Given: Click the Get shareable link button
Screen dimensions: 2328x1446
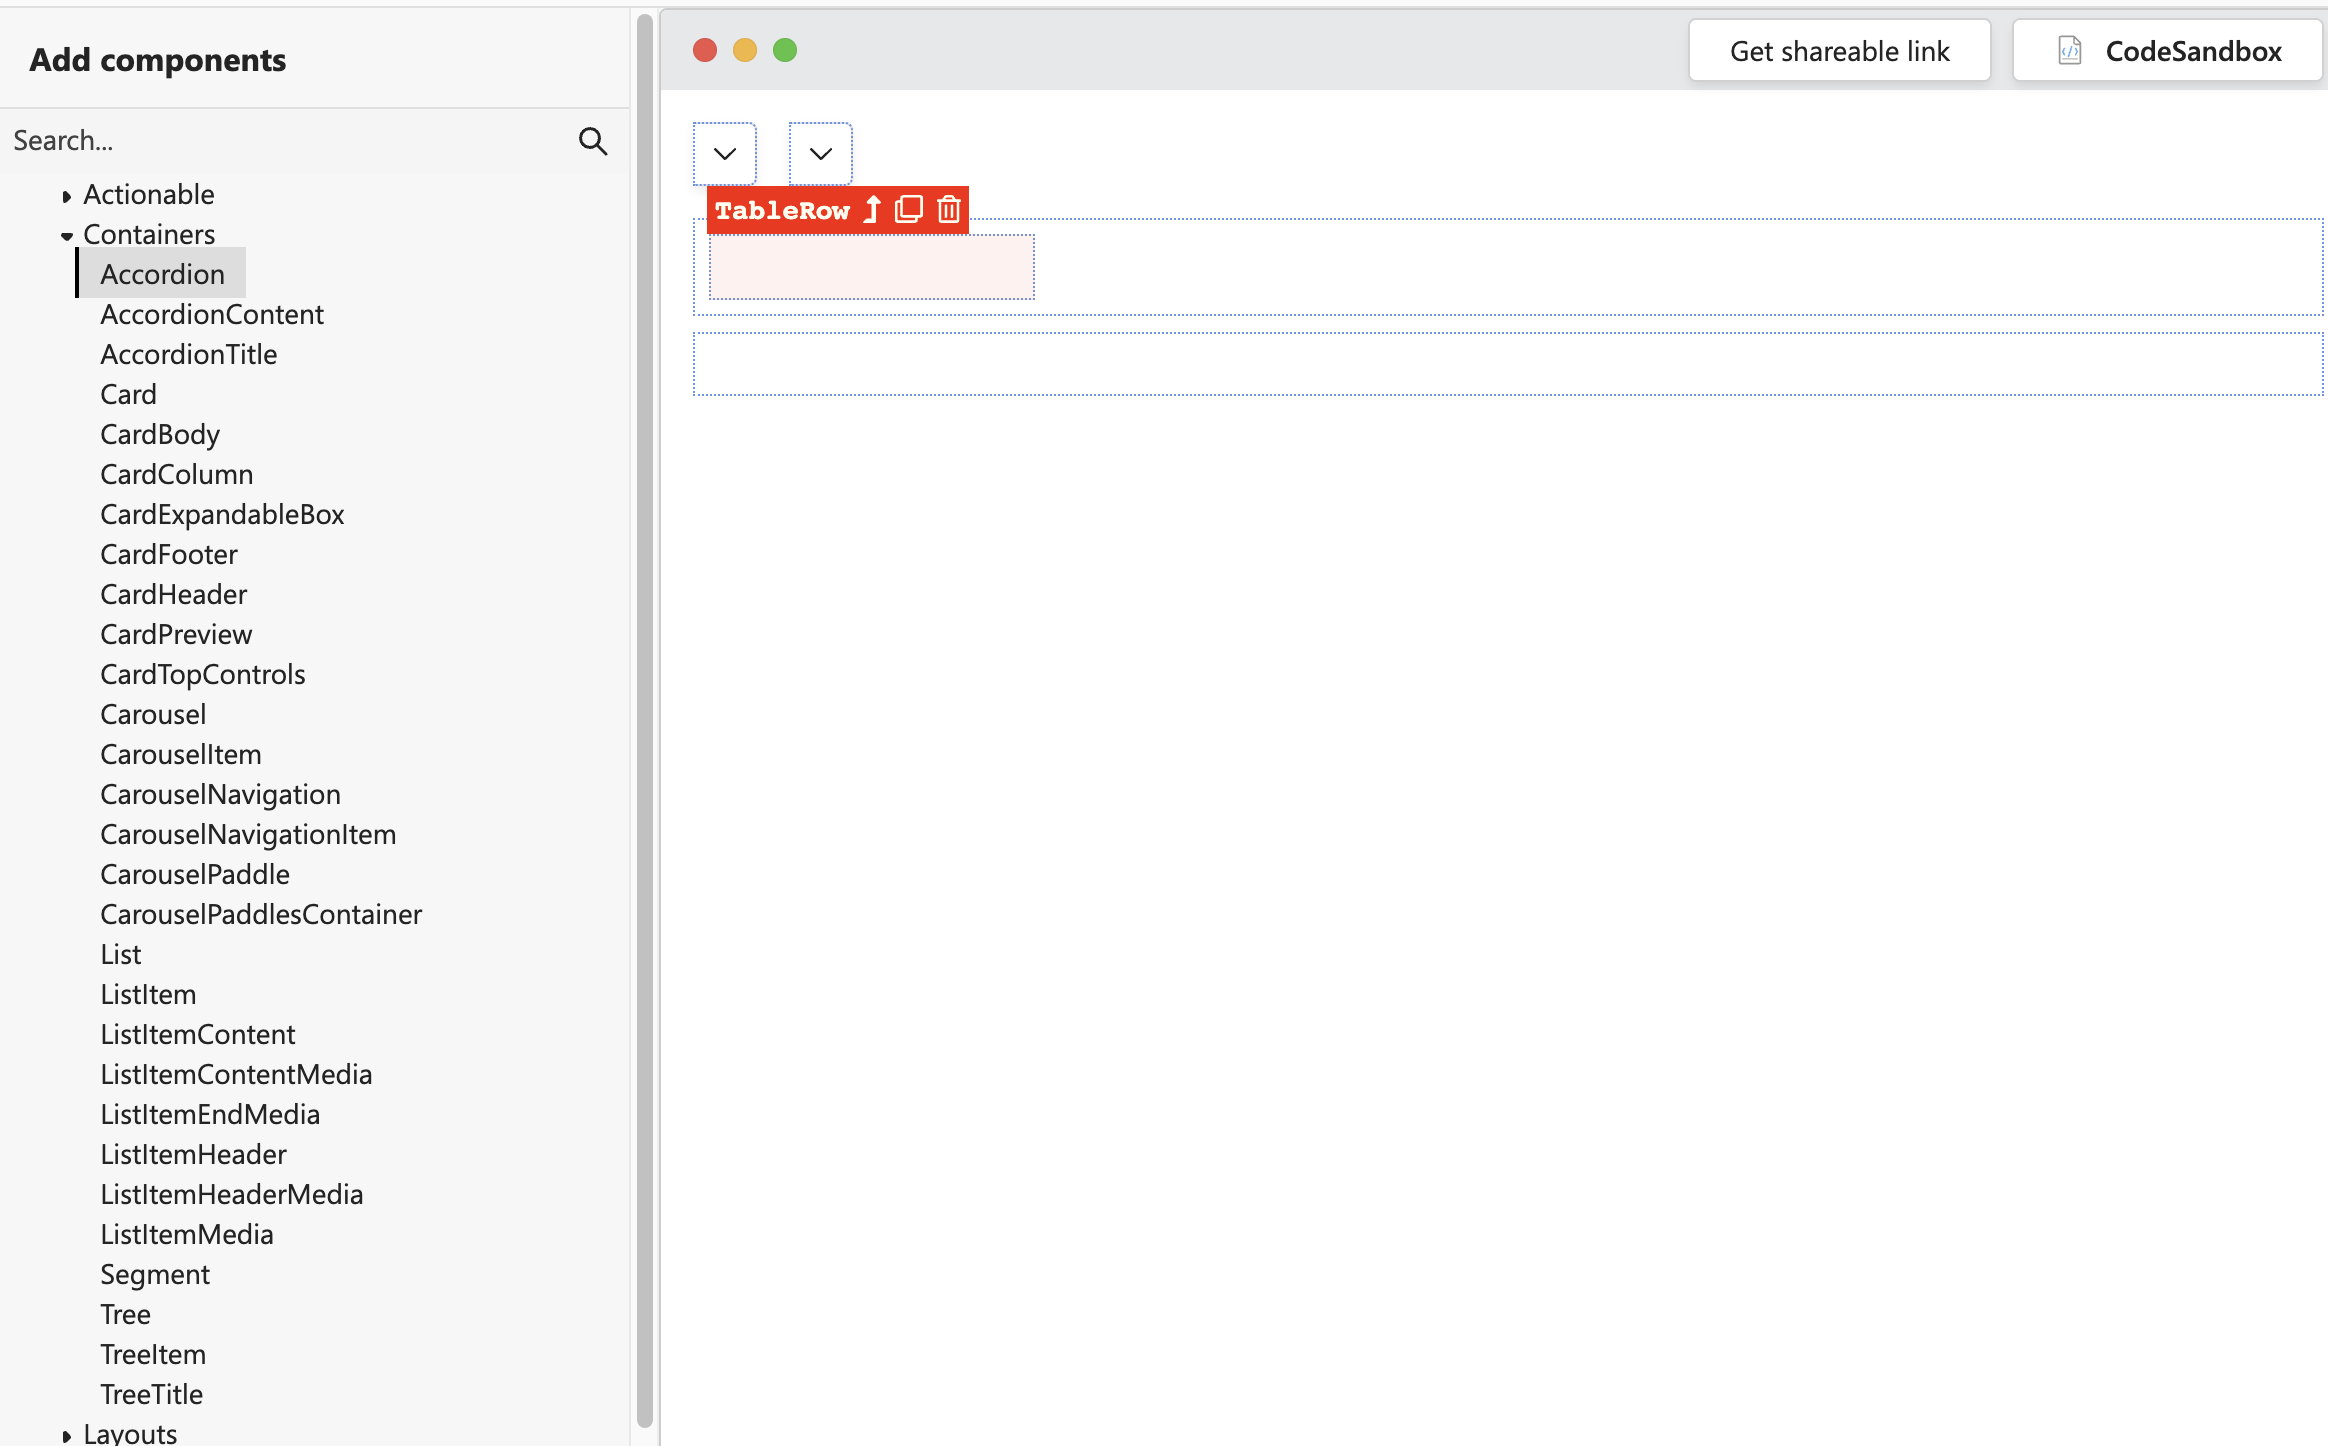Looking at the screenshot, I should 1839,50.
